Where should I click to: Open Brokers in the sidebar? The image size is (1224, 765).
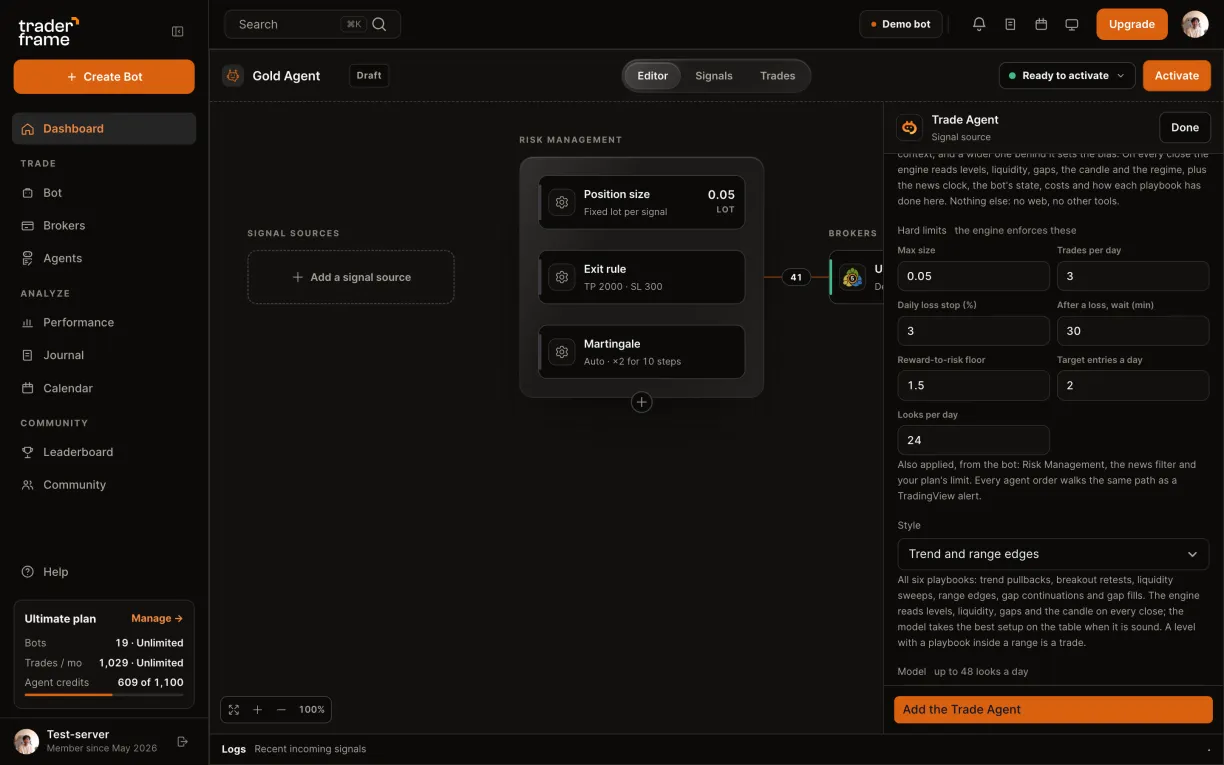(x=104, y=226)
